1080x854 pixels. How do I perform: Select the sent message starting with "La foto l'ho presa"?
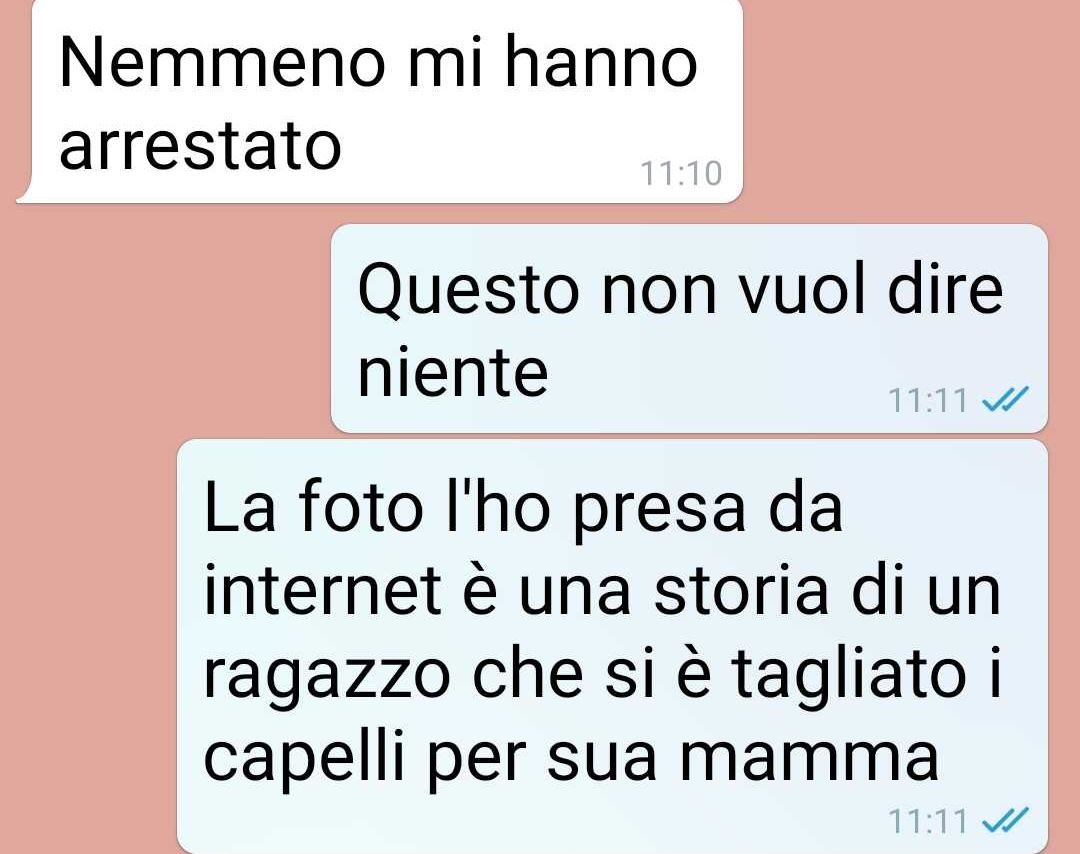point(612,646)
